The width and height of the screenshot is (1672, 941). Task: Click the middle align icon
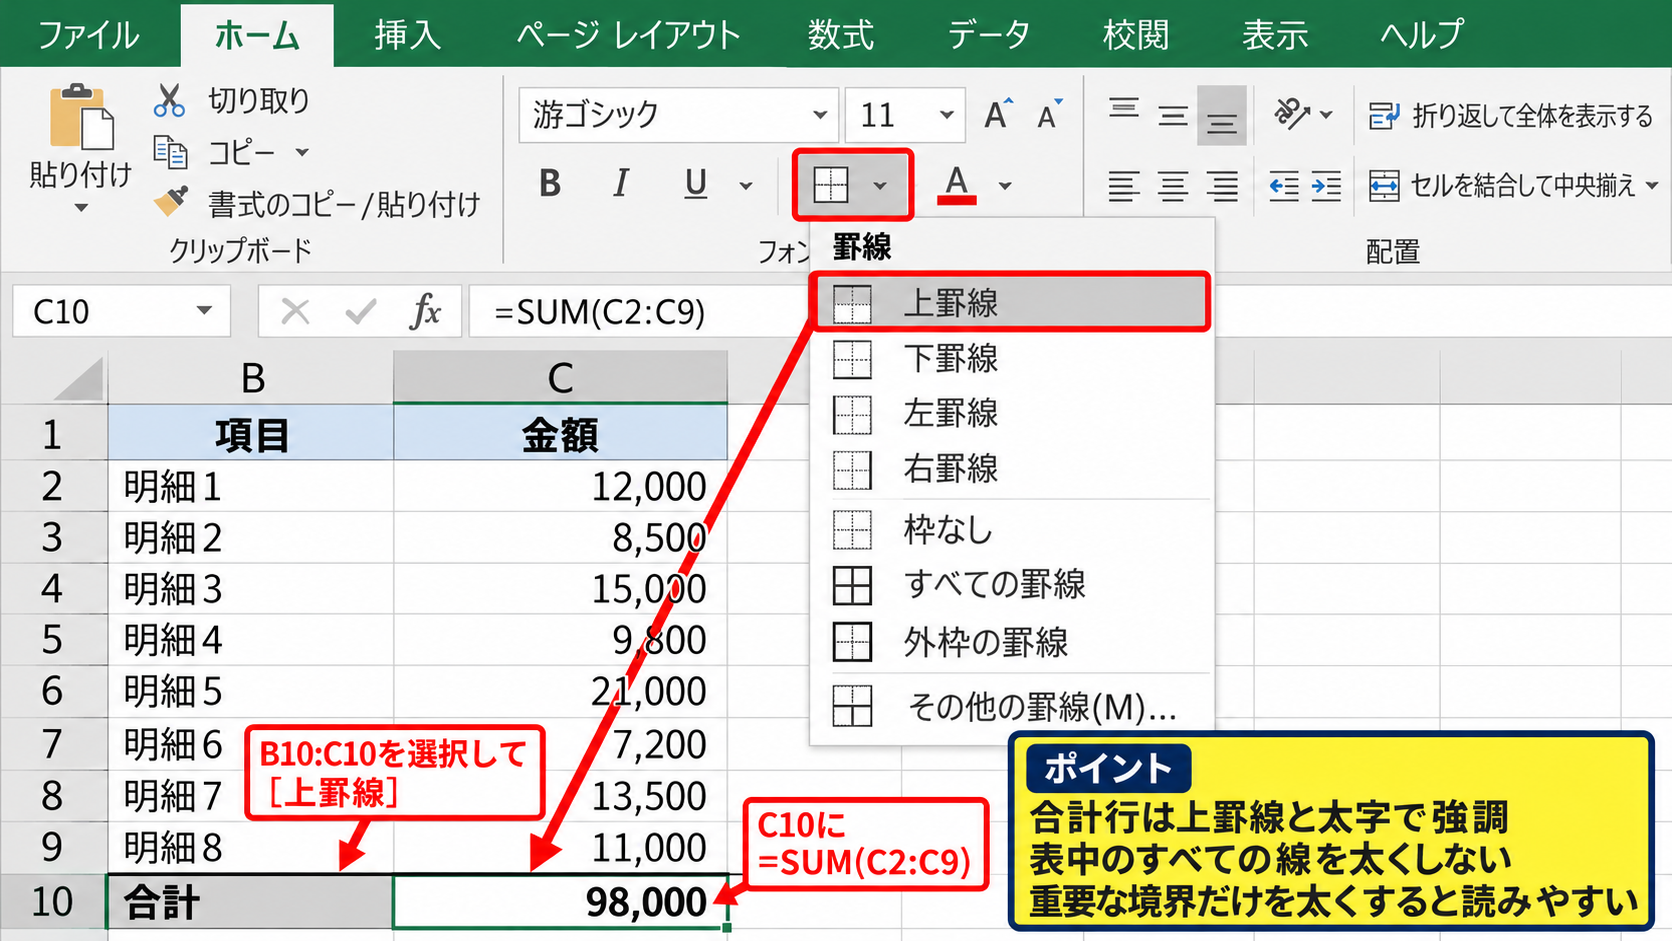[x=1173, y=115]
